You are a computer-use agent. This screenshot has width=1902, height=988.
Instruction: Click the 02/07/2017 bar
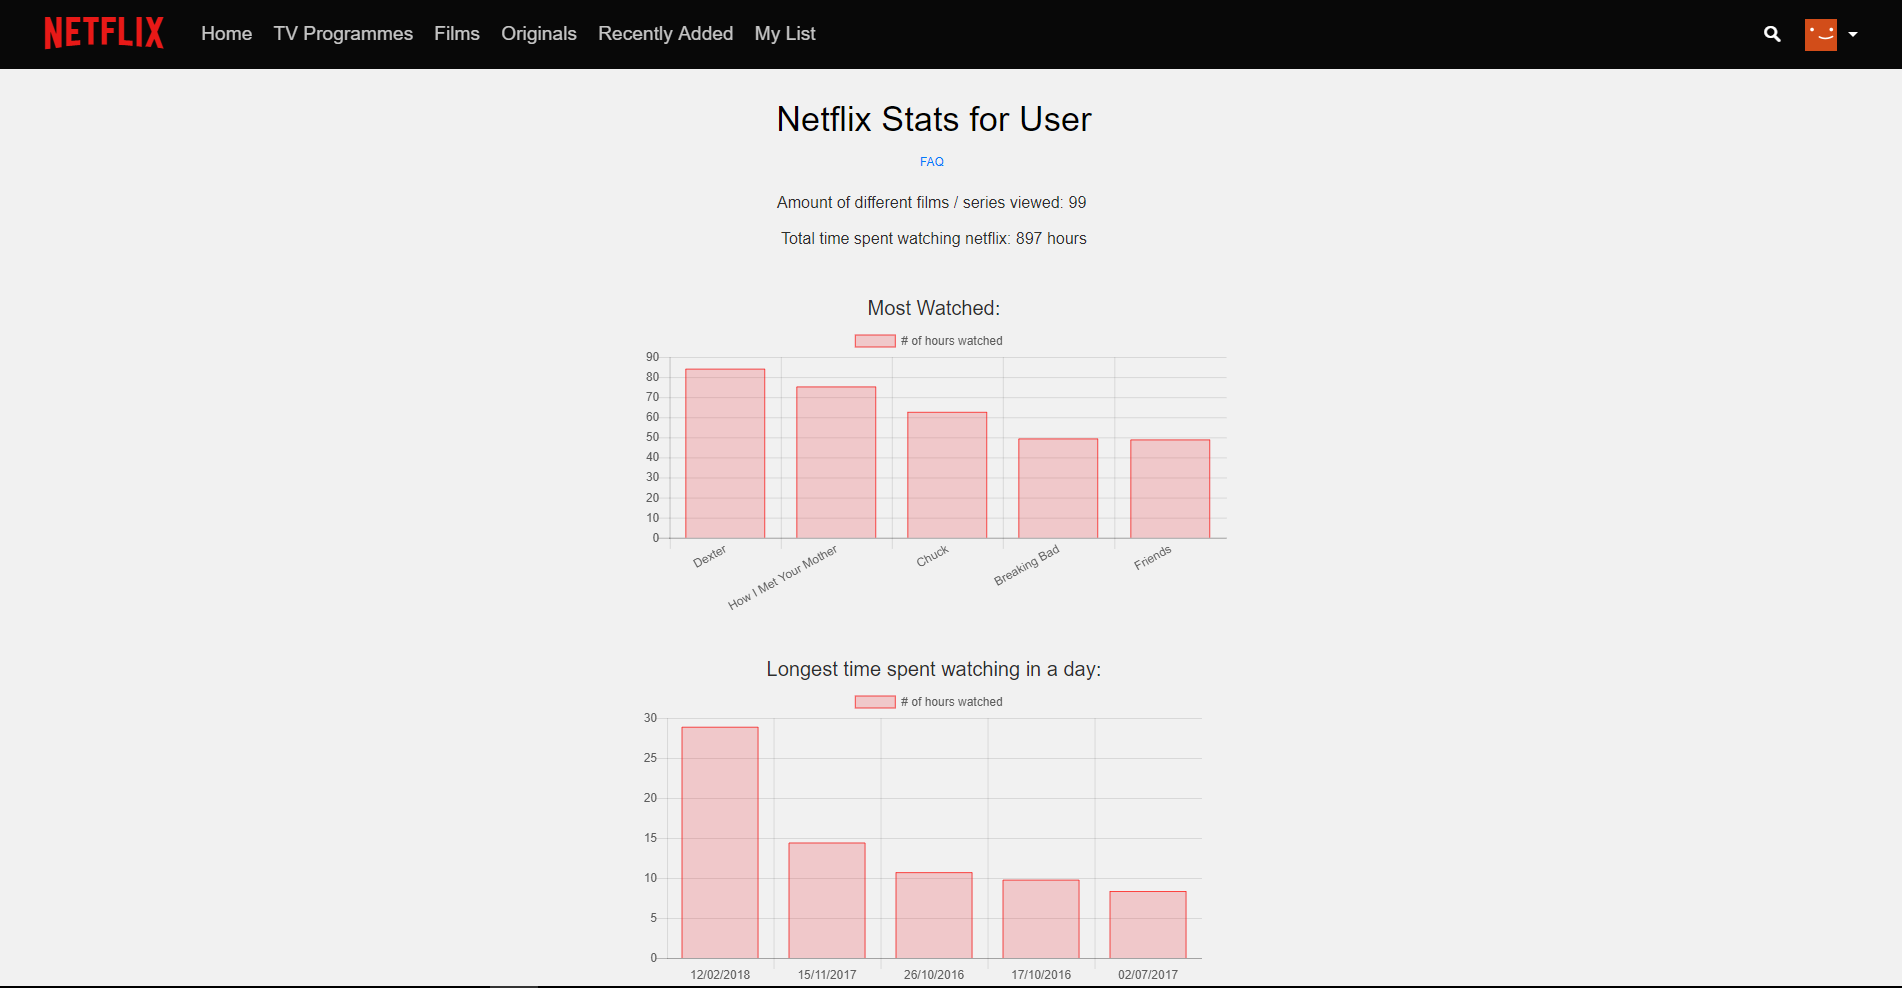click(1148, 925)
